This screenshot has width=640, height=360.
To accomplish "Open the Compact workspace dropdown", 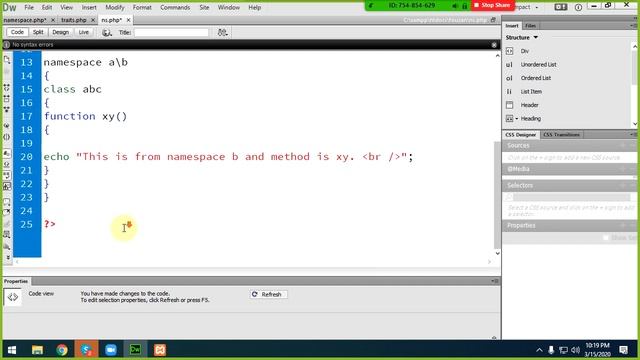I will click(x=527, y=7).
